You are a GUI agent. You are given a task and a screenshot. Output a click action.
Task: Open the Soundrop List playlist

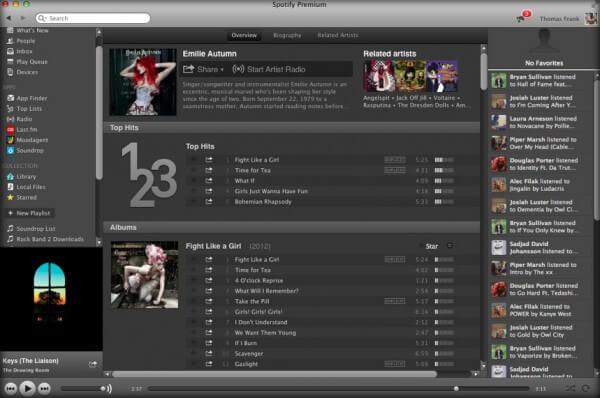pyautogui.click(x=31, y=228)
